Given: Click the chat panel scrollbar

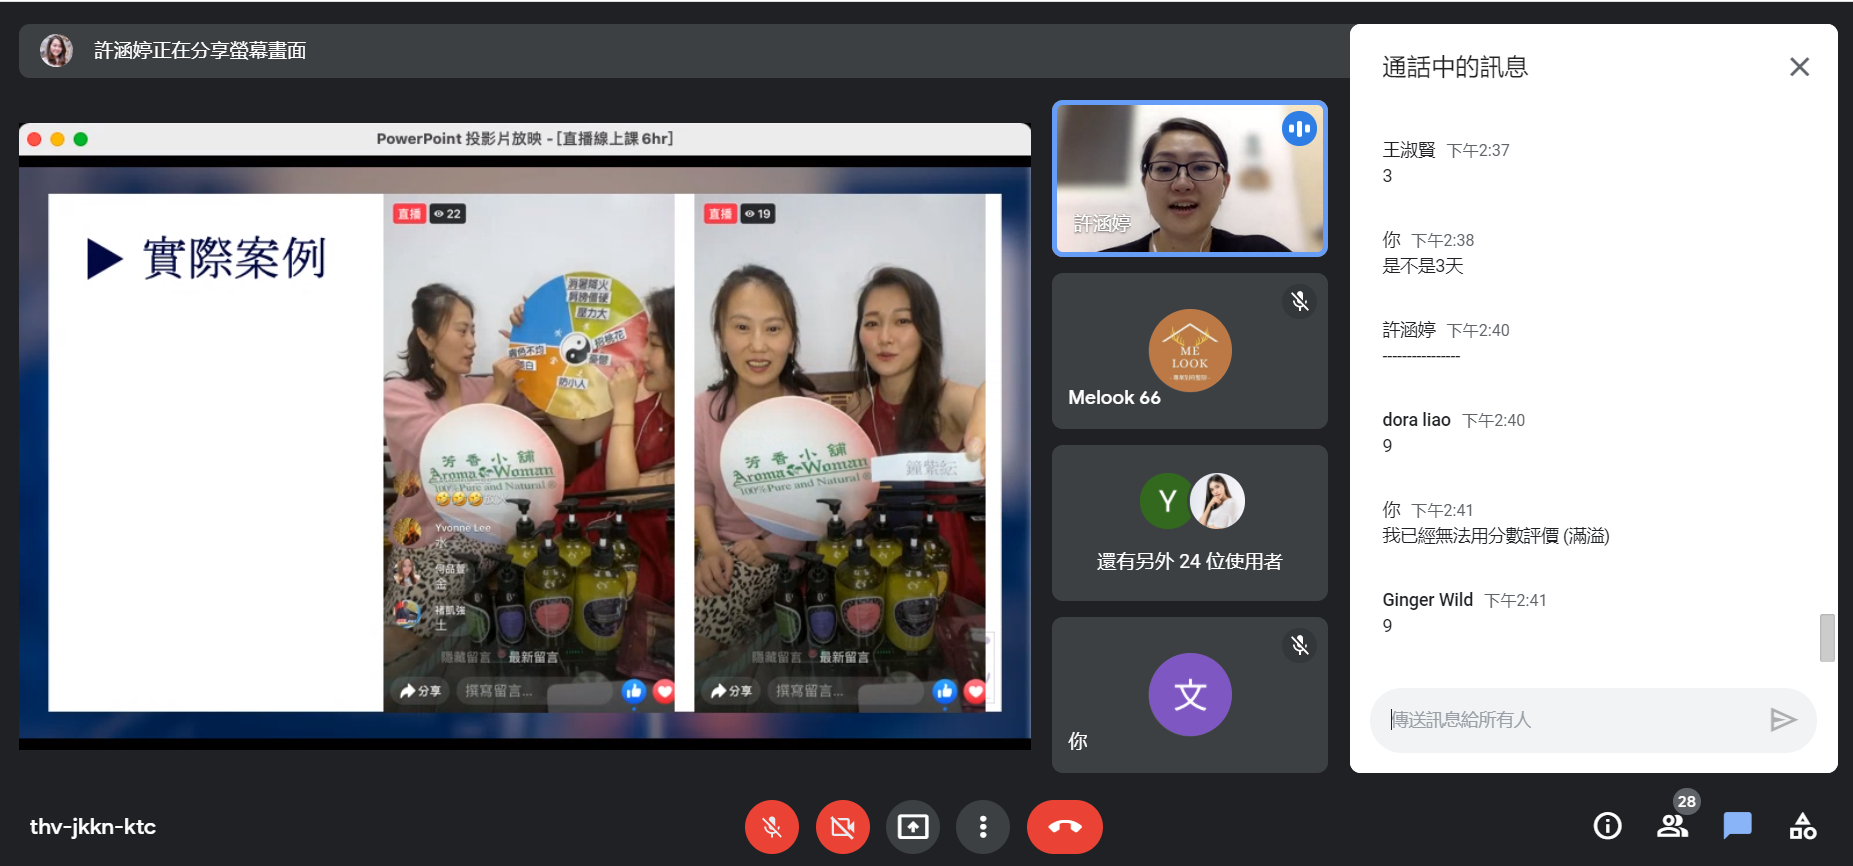Looking at the screenshot, I should click(x=1827, y=638).
